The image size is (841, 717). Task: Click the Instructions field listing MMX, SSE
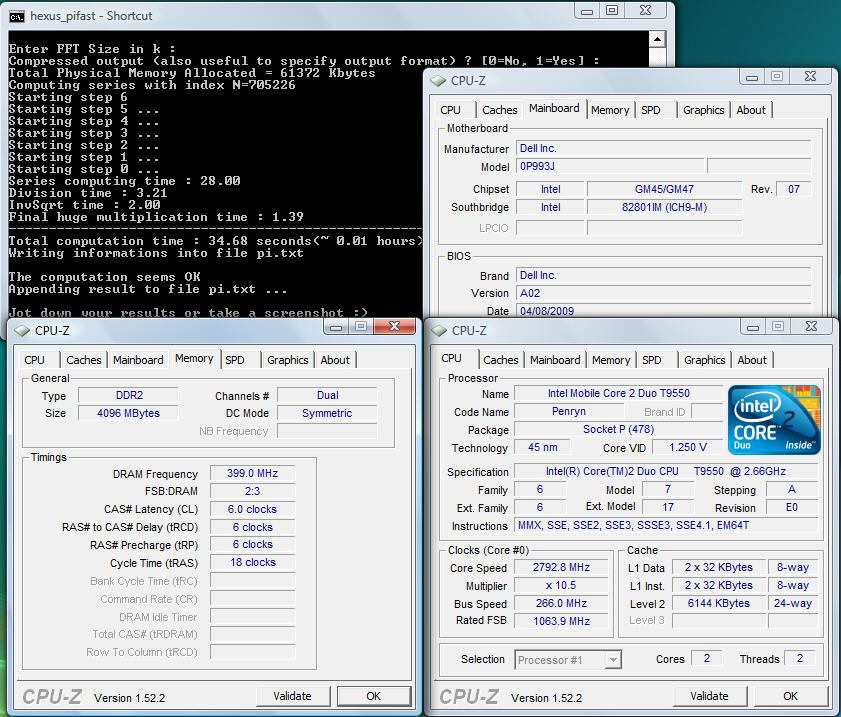[x=666, y=525]
